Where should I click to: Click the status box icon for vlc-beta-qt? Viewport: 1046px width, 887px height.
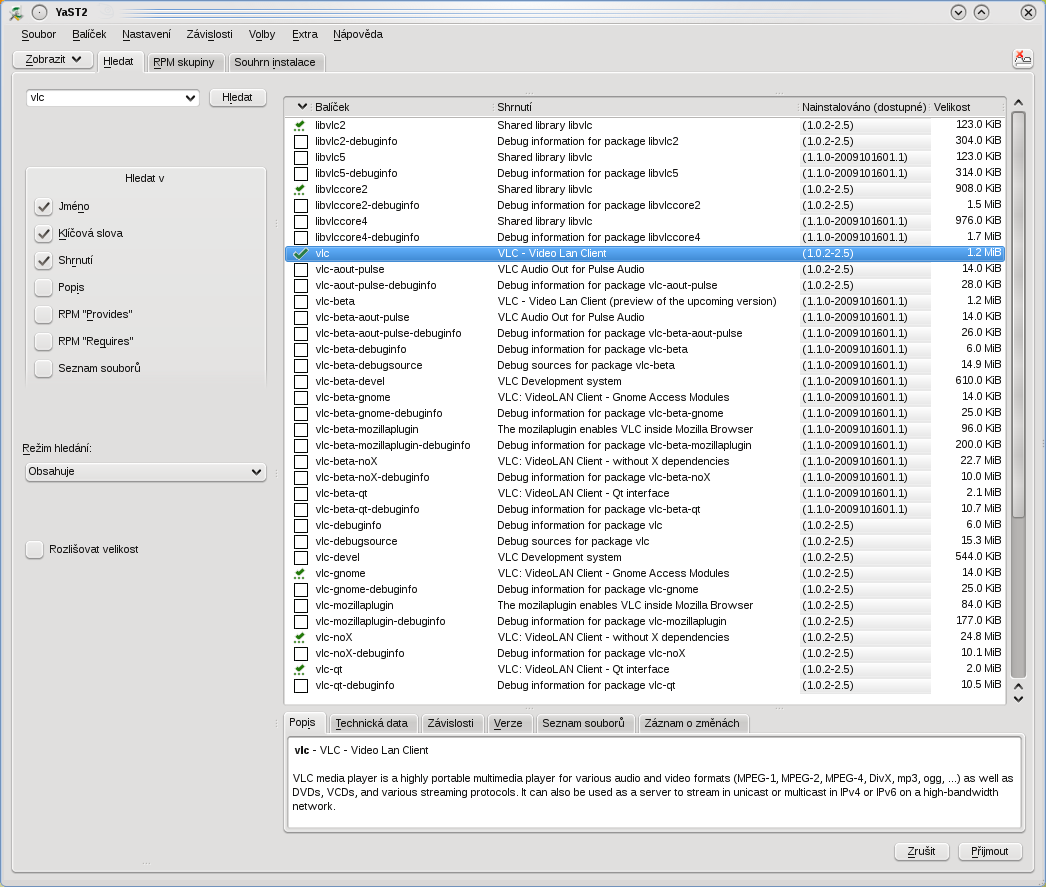tap(301, 494)
